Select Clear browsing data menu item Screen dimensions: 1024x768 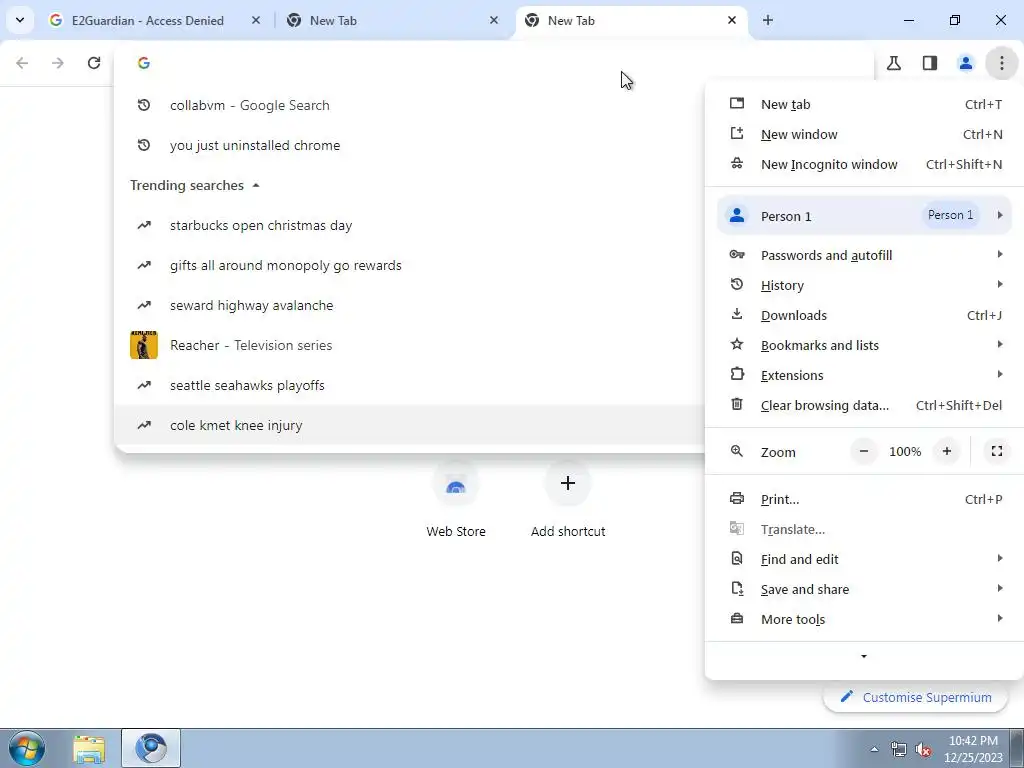point(864,406)
